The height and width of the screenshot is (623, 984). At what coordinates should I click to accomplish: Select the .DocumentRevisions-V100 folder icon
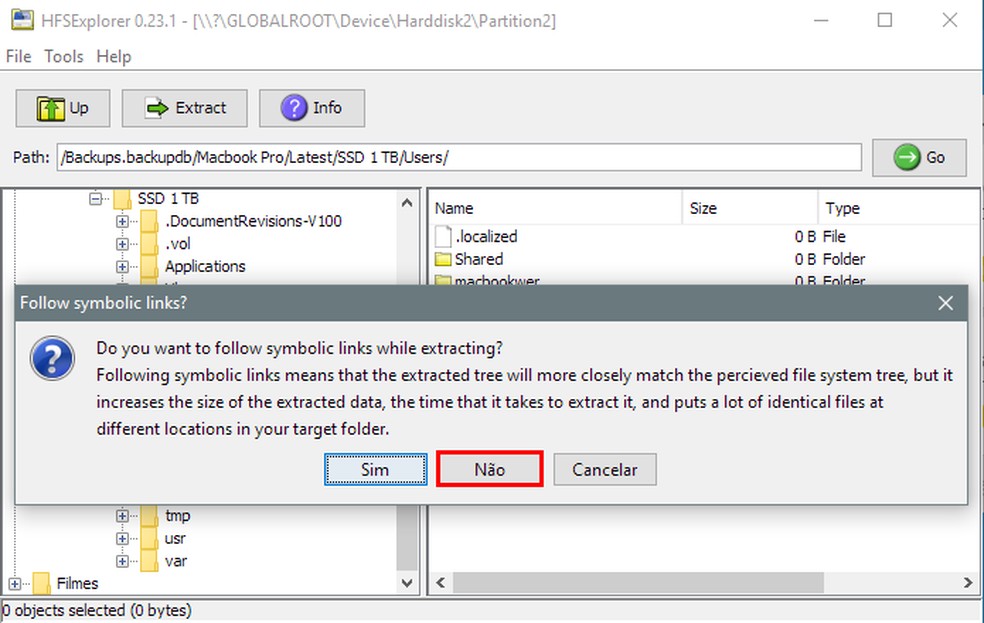149,221
